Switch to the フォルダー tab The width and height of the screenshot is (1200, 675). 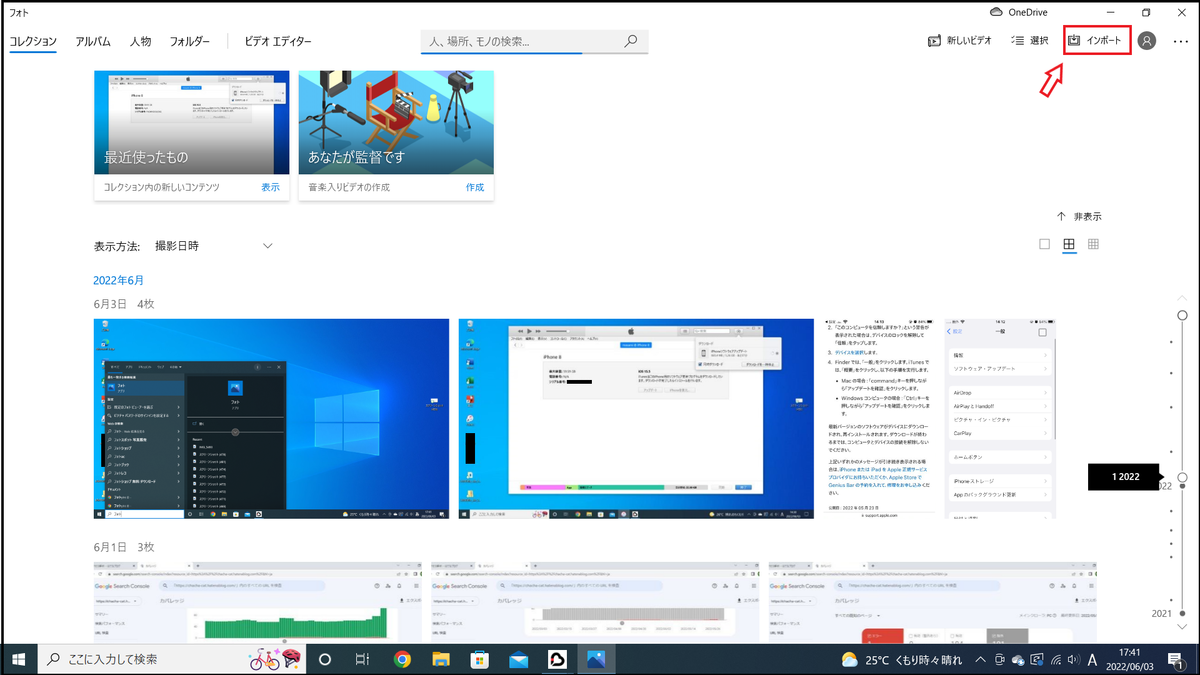190,42
